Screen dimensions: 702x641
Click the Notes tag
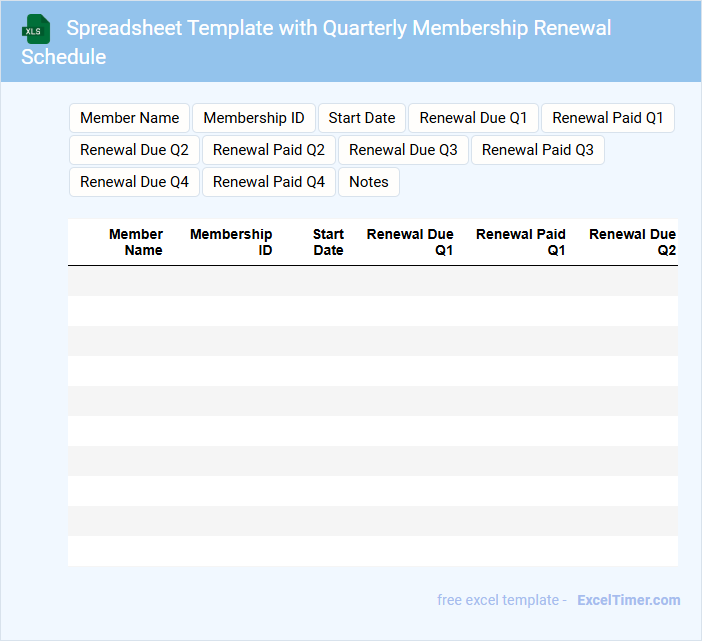tap(369, 182)
